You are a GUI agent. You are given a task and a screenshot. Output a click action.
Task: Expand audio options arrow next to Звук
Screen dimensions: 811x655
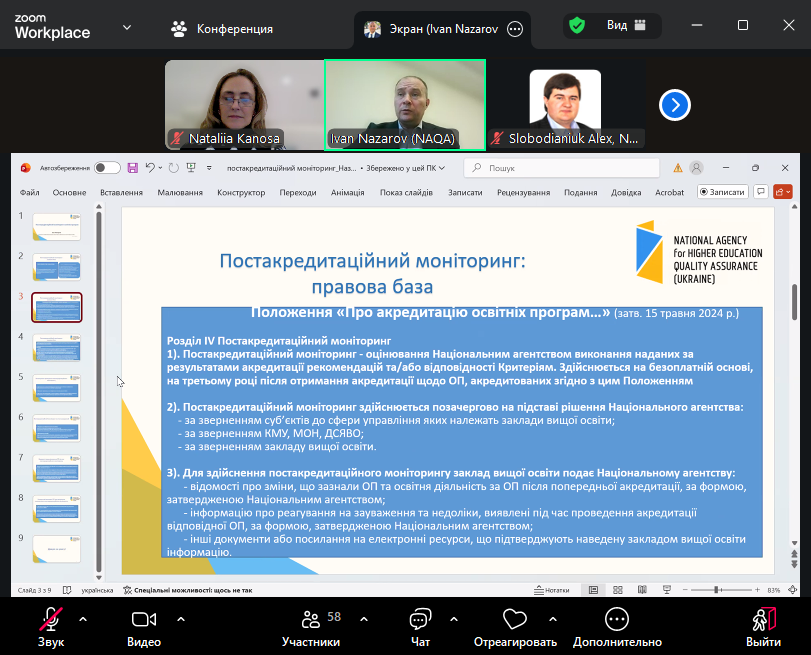pyautogui.click(x=83, y=619)
